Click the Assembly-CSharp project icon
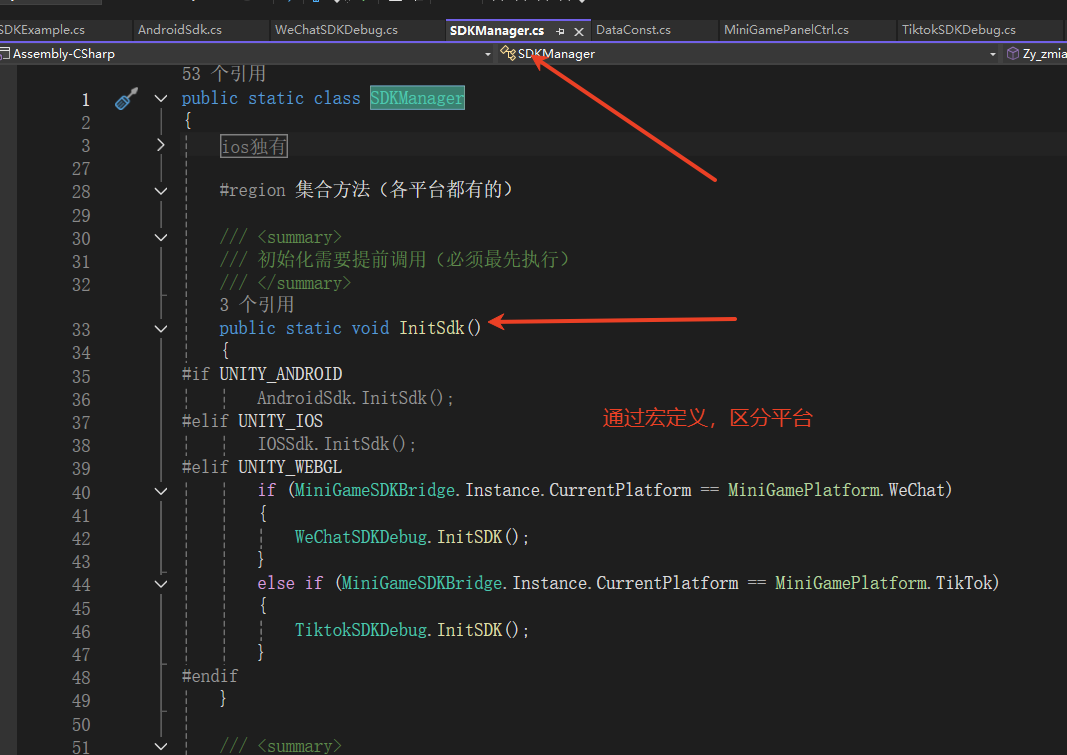The height and width of the screenshot is (755, 1067). [5, 54]
